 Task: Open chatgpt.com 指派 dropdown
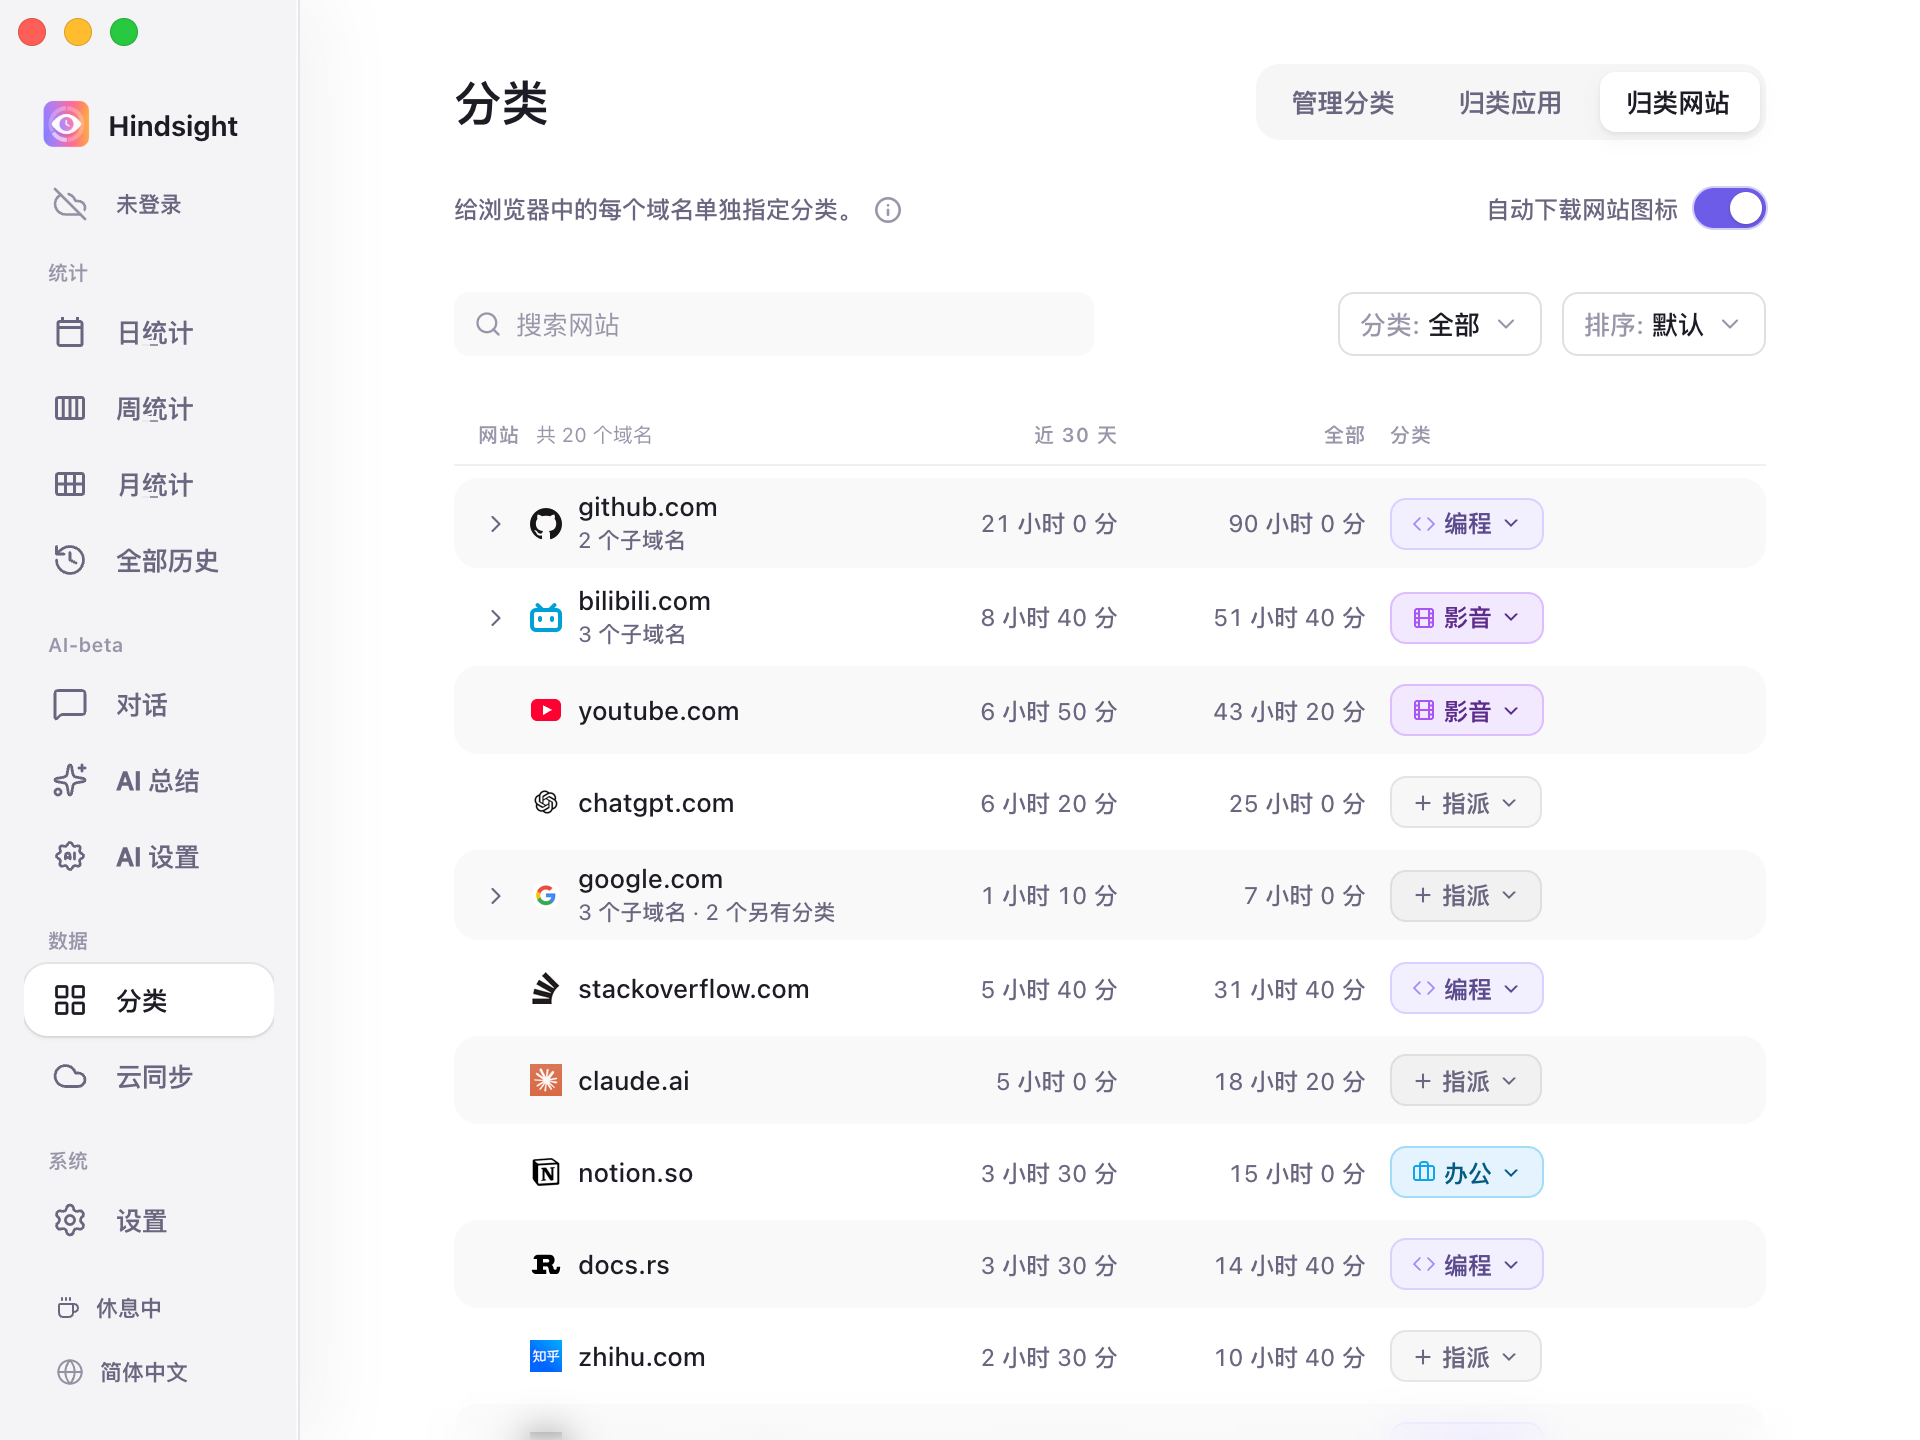(1466, 802)
